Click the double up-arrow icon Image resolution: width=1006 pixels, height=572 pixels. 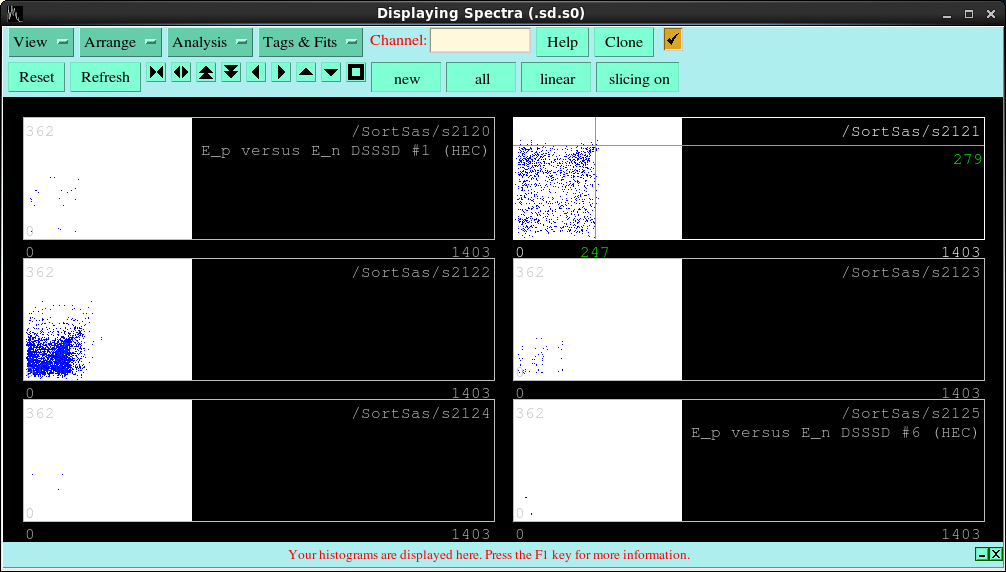(206, 72)
